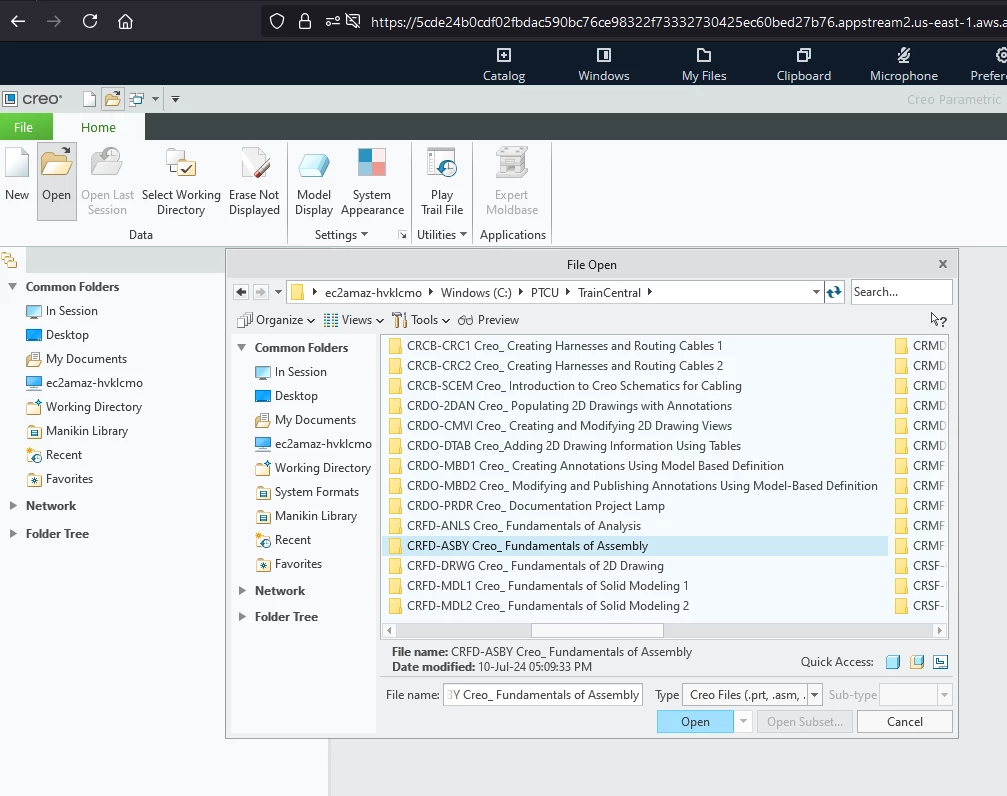Viewport: 1007px width, 796px height.
Task: Click open folder icon in quick access toolbar
Action: (x=112, y=99)
